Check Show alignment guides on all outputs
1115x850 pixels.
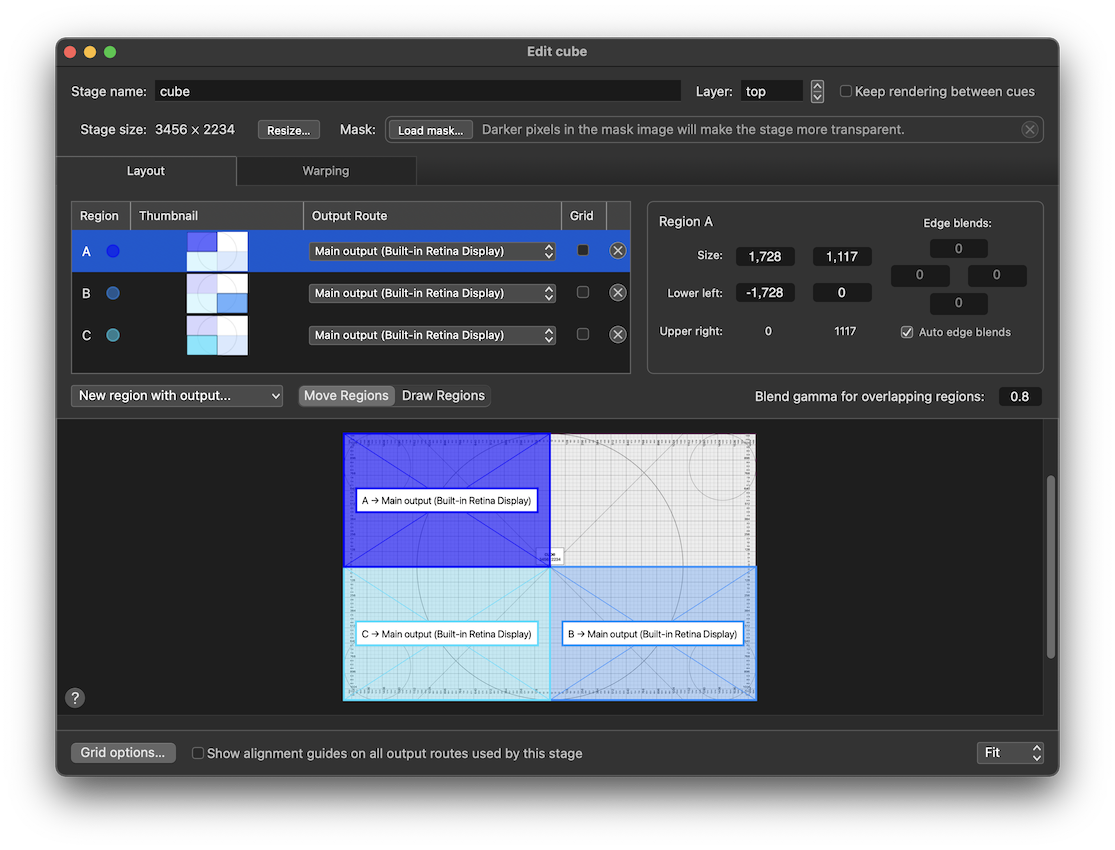coord(198,753)
